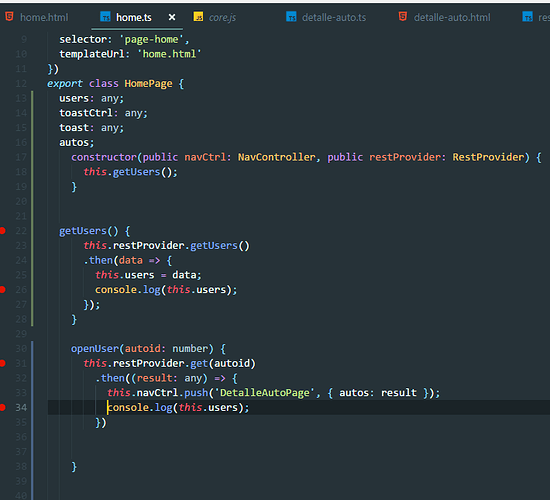Remove the breakpoint on line 22
The height and width of the screenshot is (500, 550).
2,231
